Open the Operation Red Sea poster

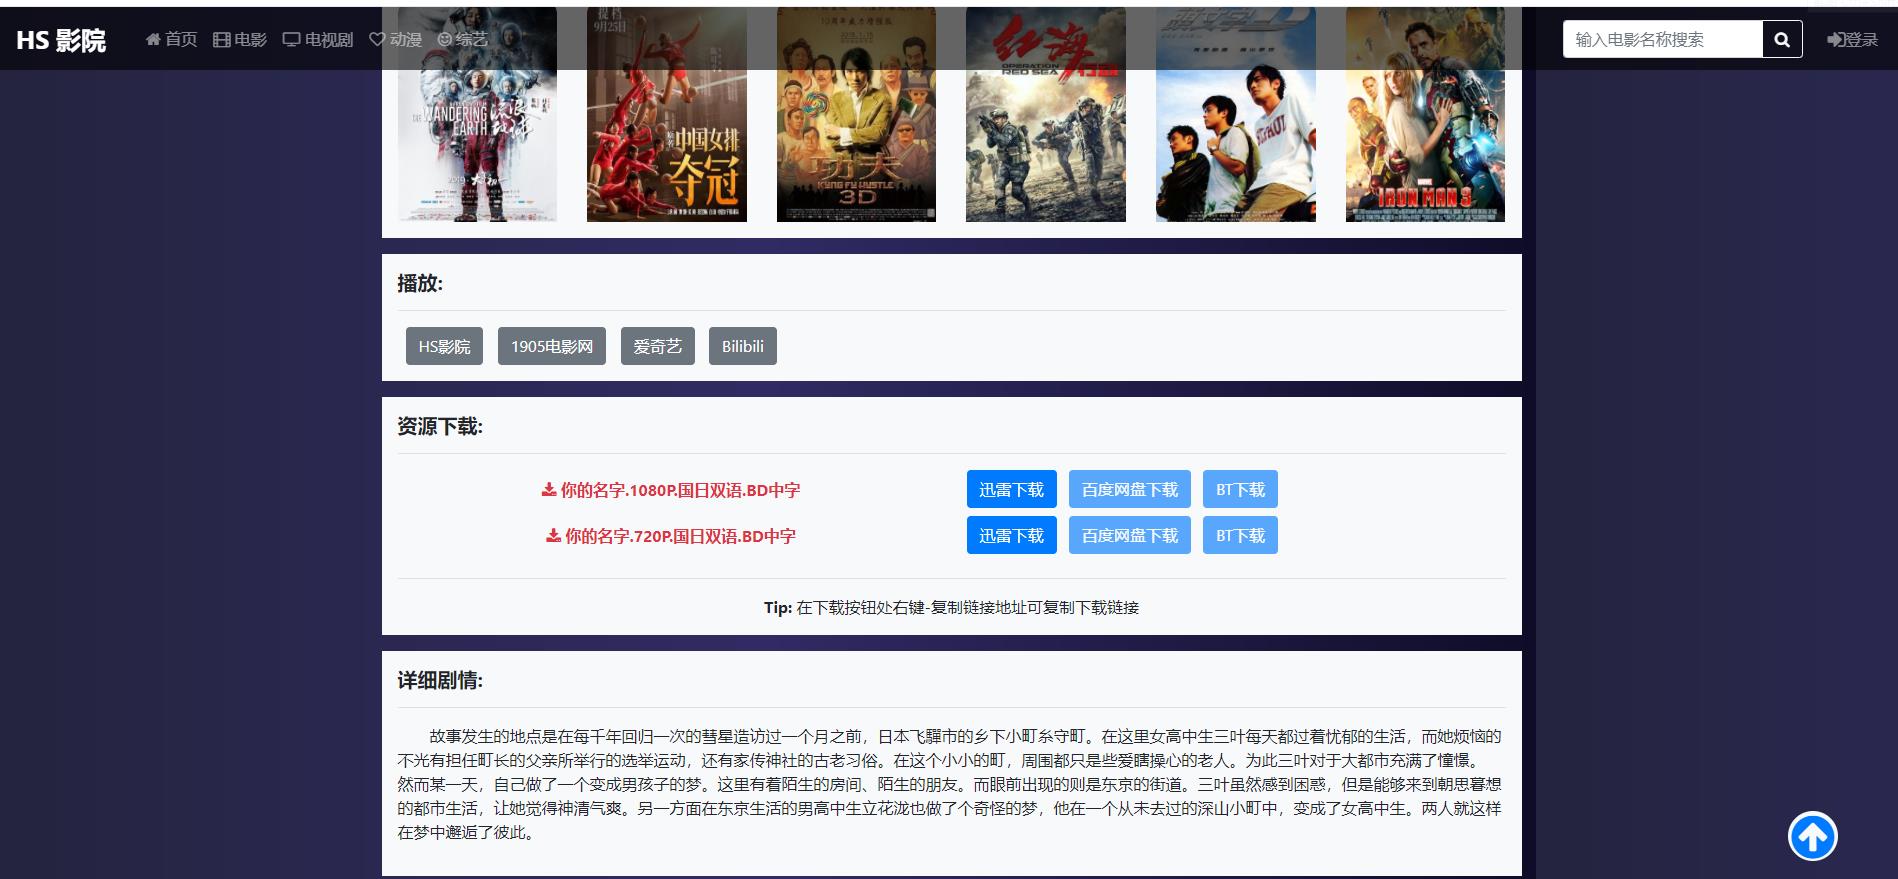pyautogui.click(x=1046, y=114)
